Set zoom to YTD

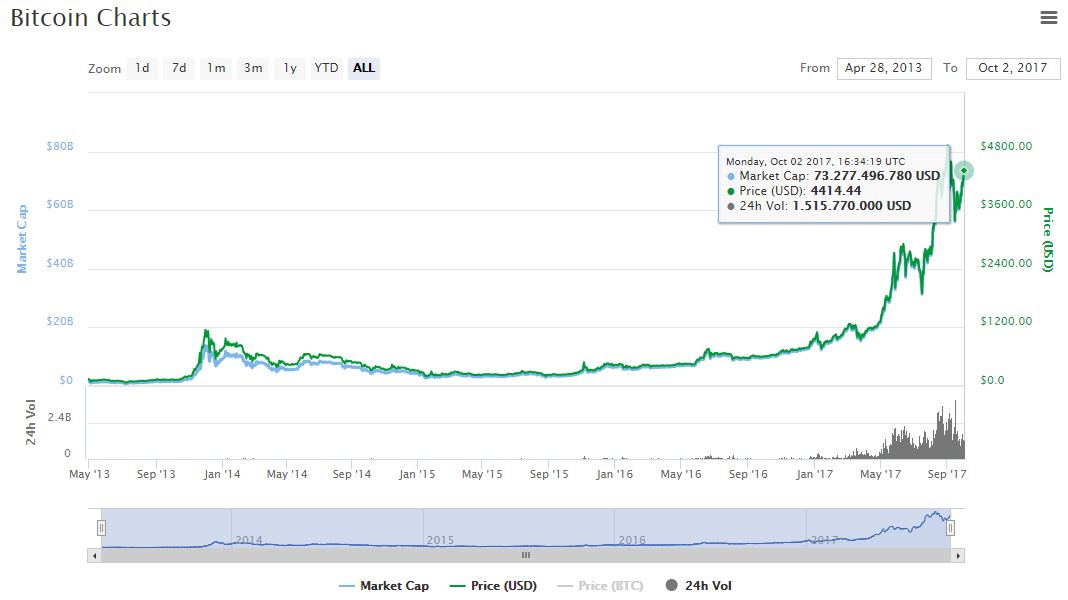[x=326, y=68]
